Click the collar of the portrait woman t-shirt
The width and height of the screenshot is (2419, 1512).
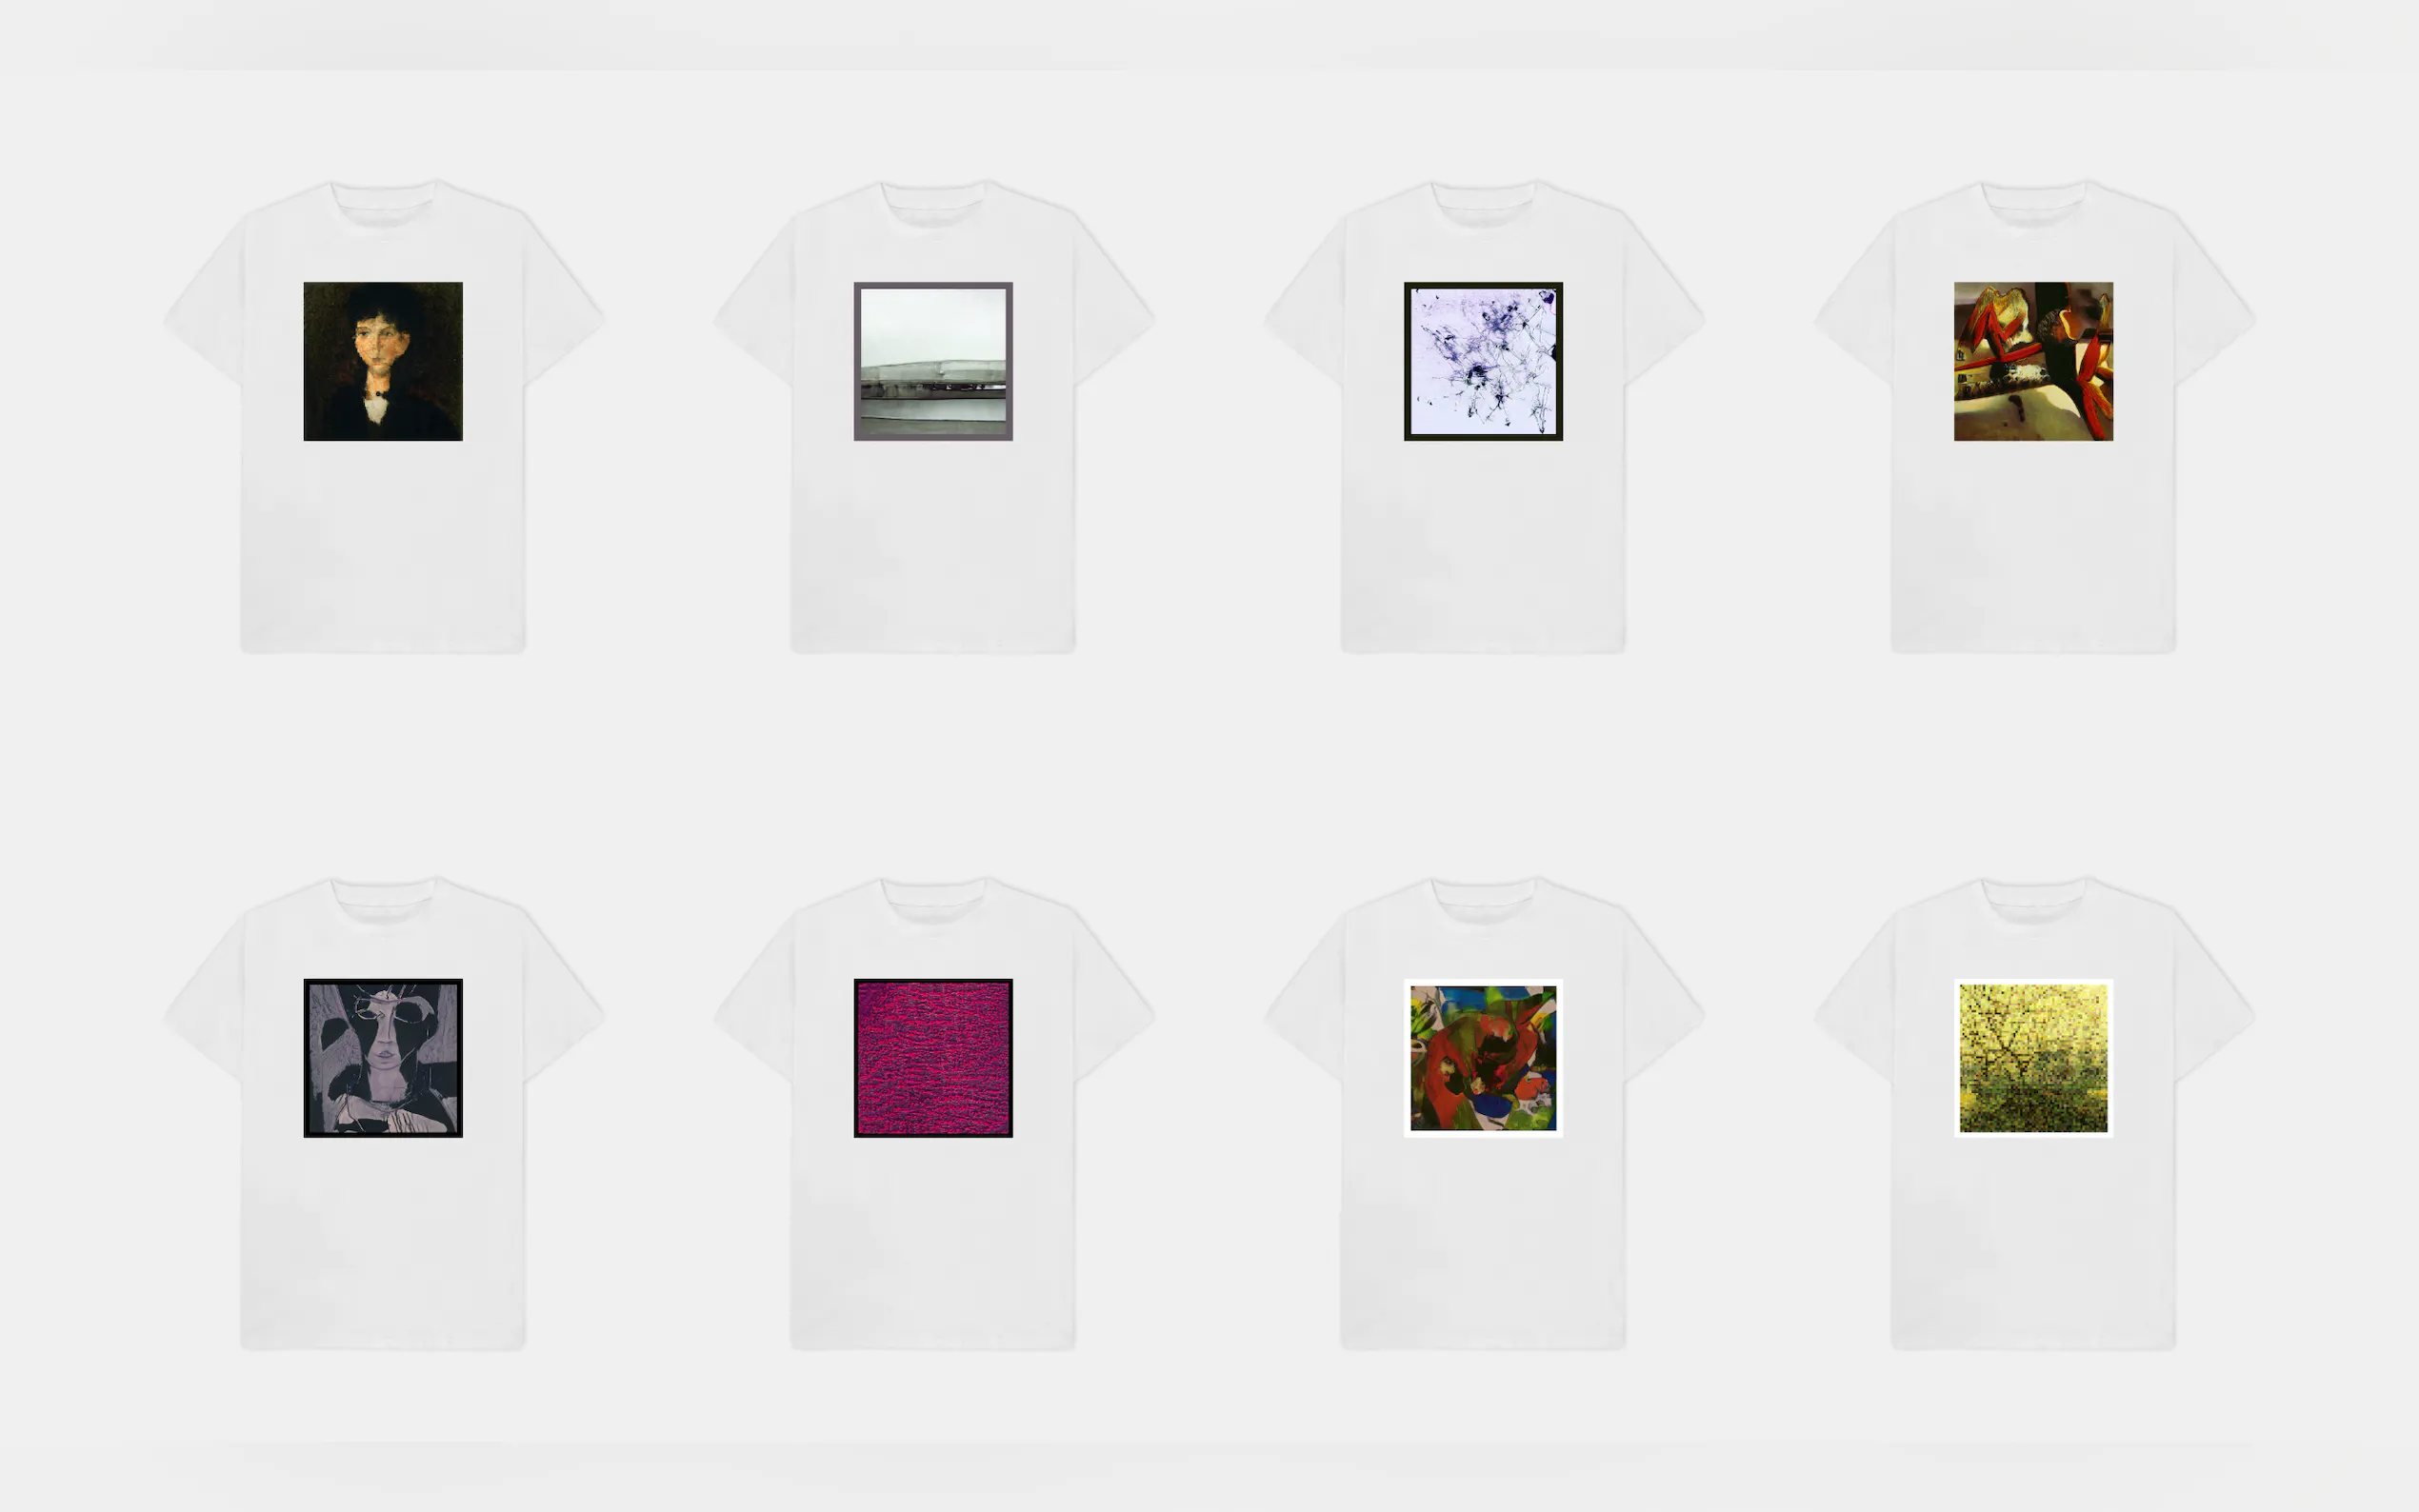[383, 204]
